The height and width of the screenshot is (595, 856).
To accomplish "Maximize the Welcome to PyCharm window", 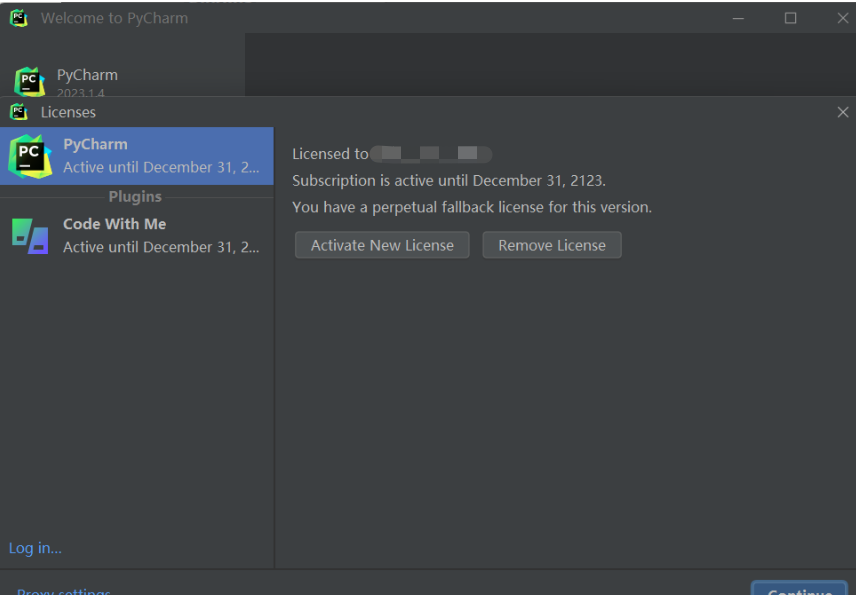I will (x=790, y=18).
